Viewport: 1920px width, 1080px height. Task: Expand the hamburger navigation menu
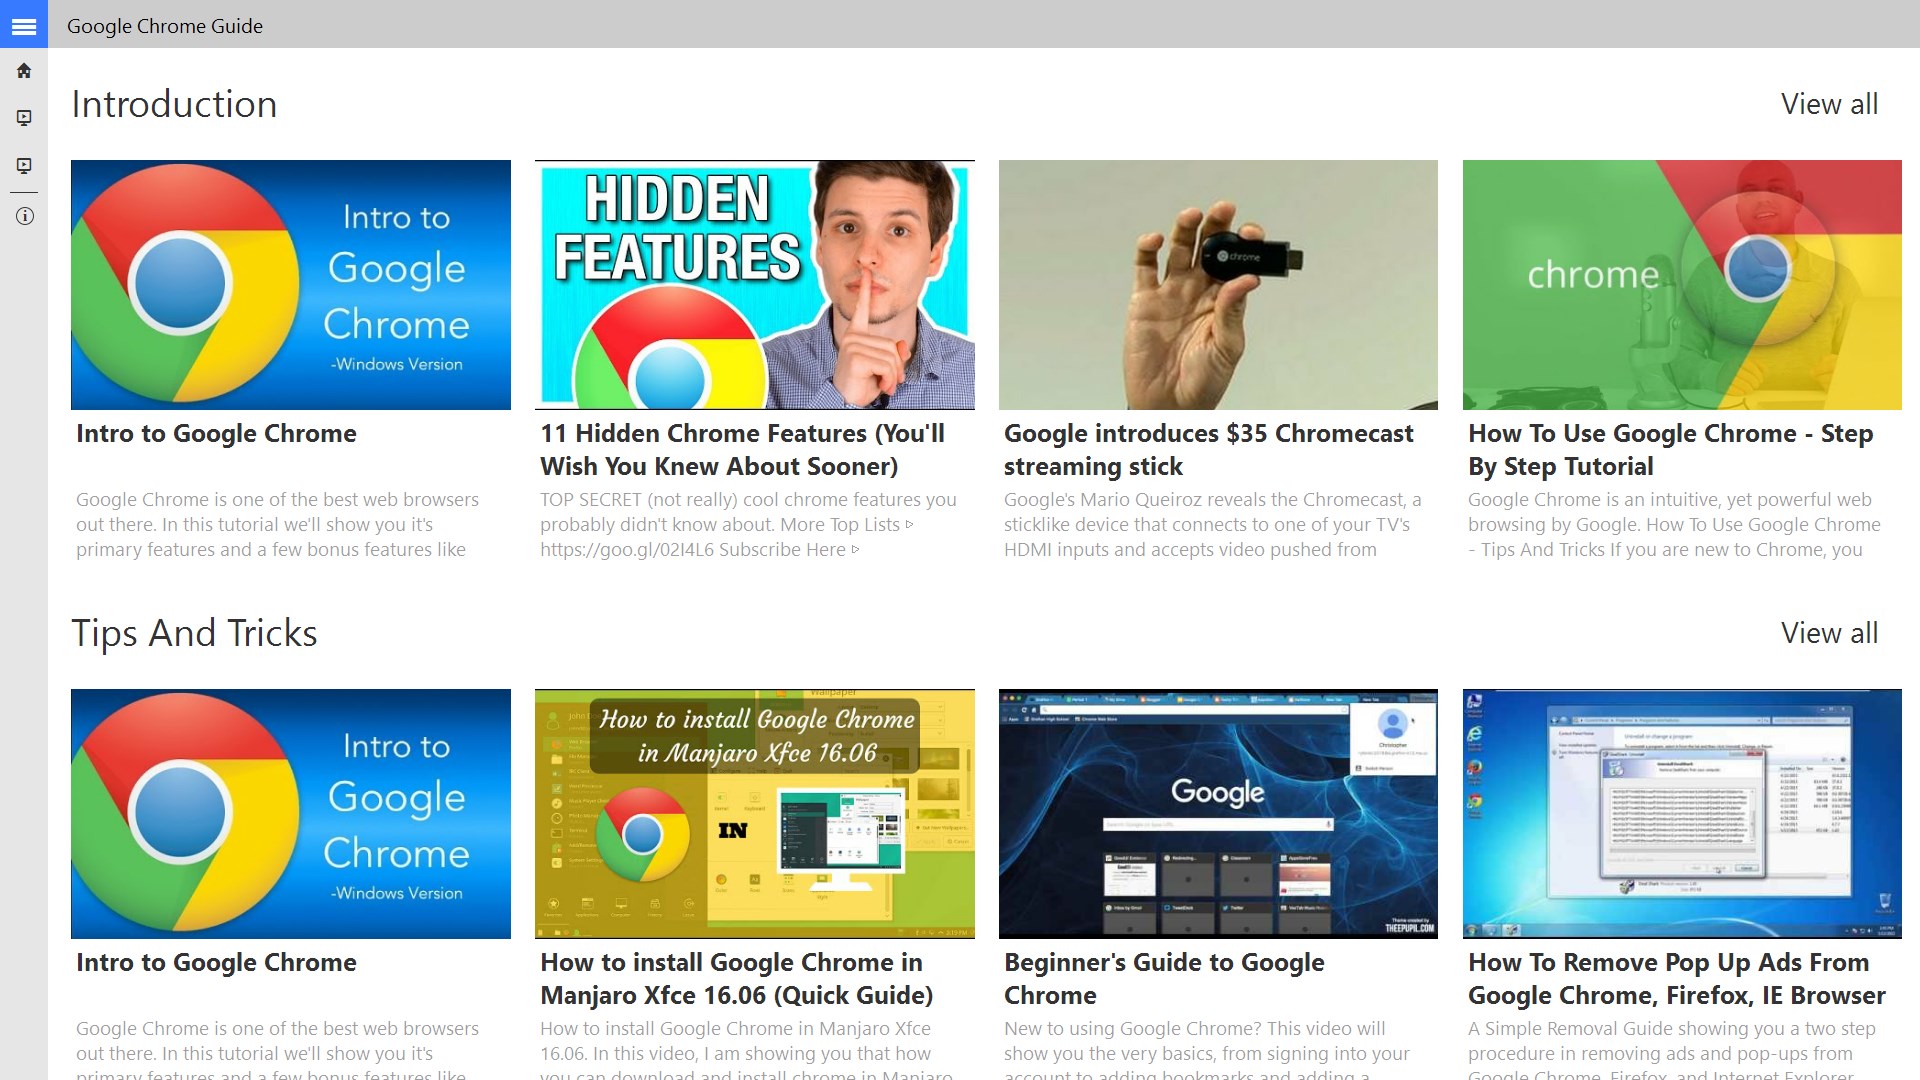(x=24, y=26)
